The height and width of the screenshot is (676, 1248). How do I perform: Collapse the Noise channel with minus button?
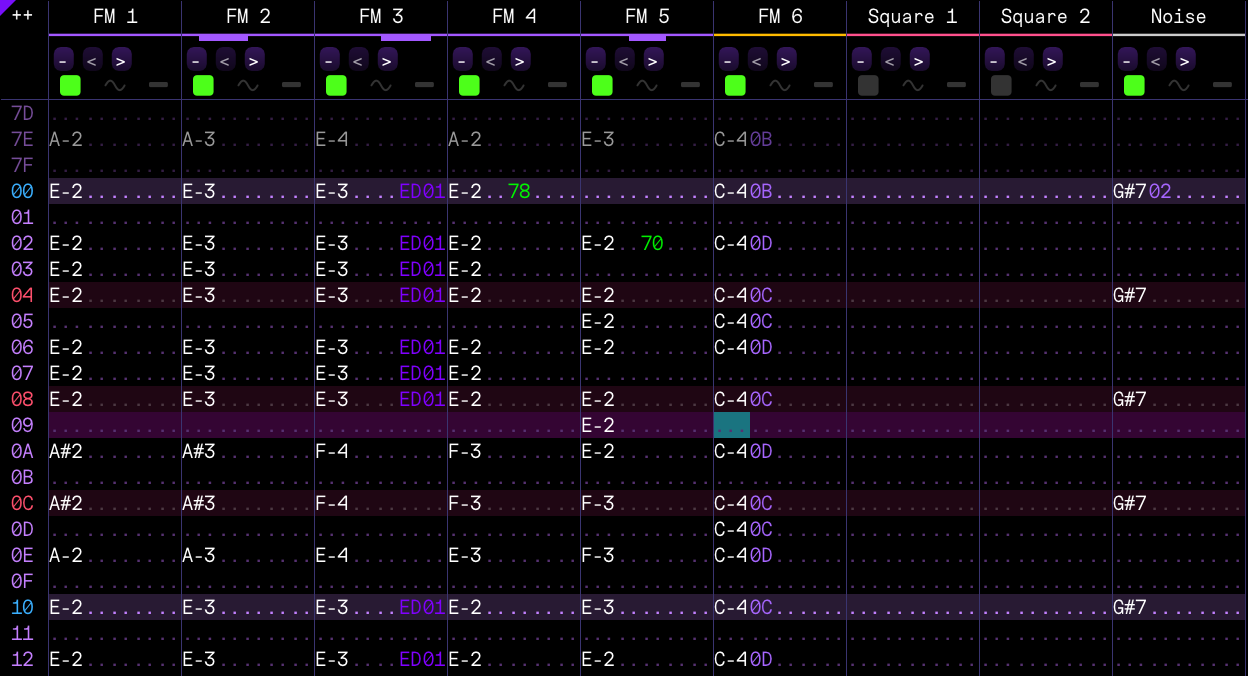(x=1128, y=60)
